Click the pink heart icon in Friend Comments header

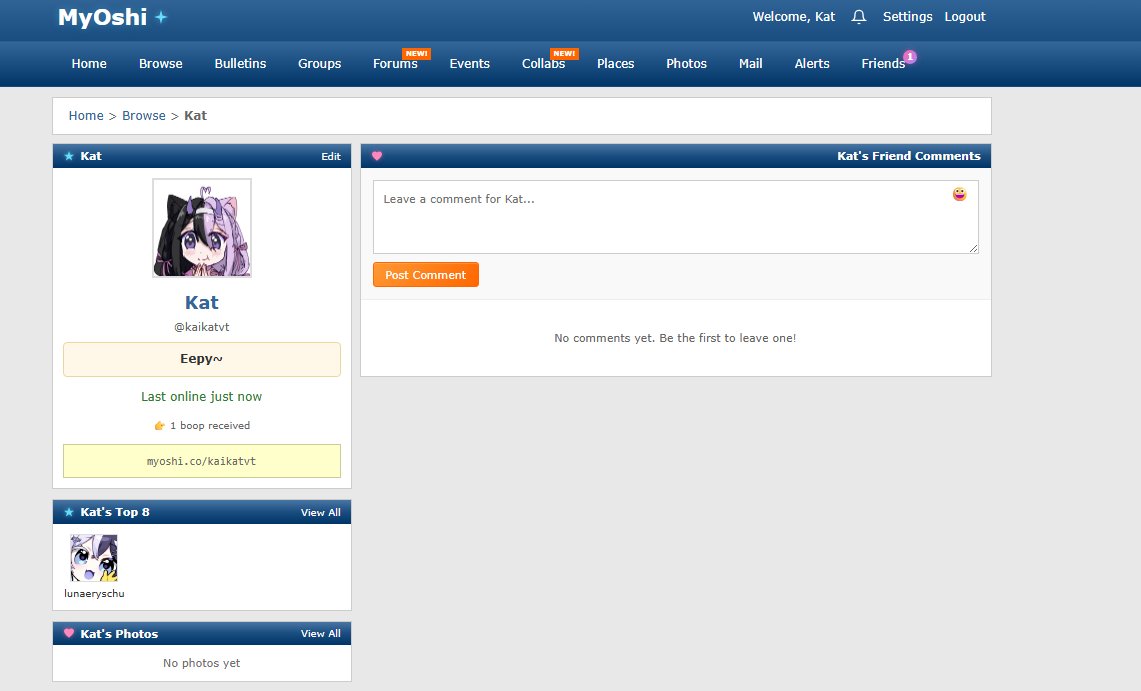point(377,156)
